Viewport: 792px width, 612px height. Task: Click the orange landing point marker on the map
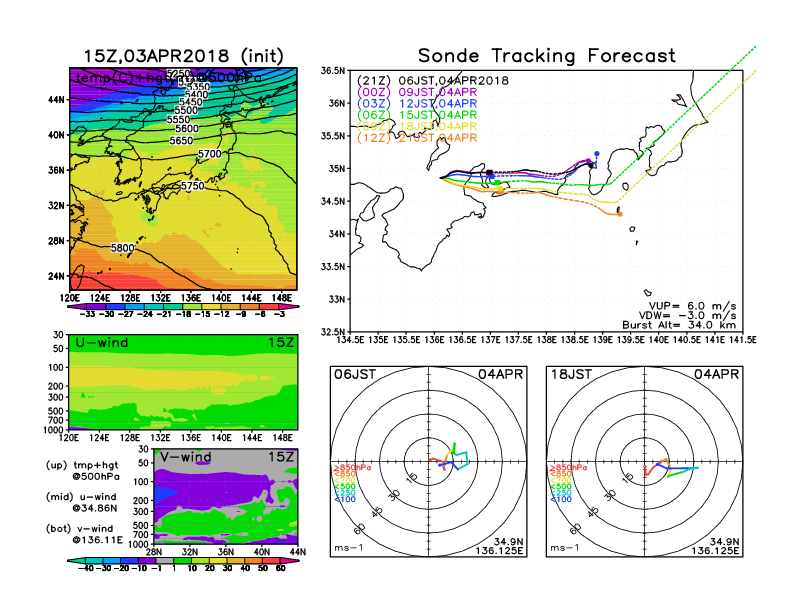(x=619, y=213)
